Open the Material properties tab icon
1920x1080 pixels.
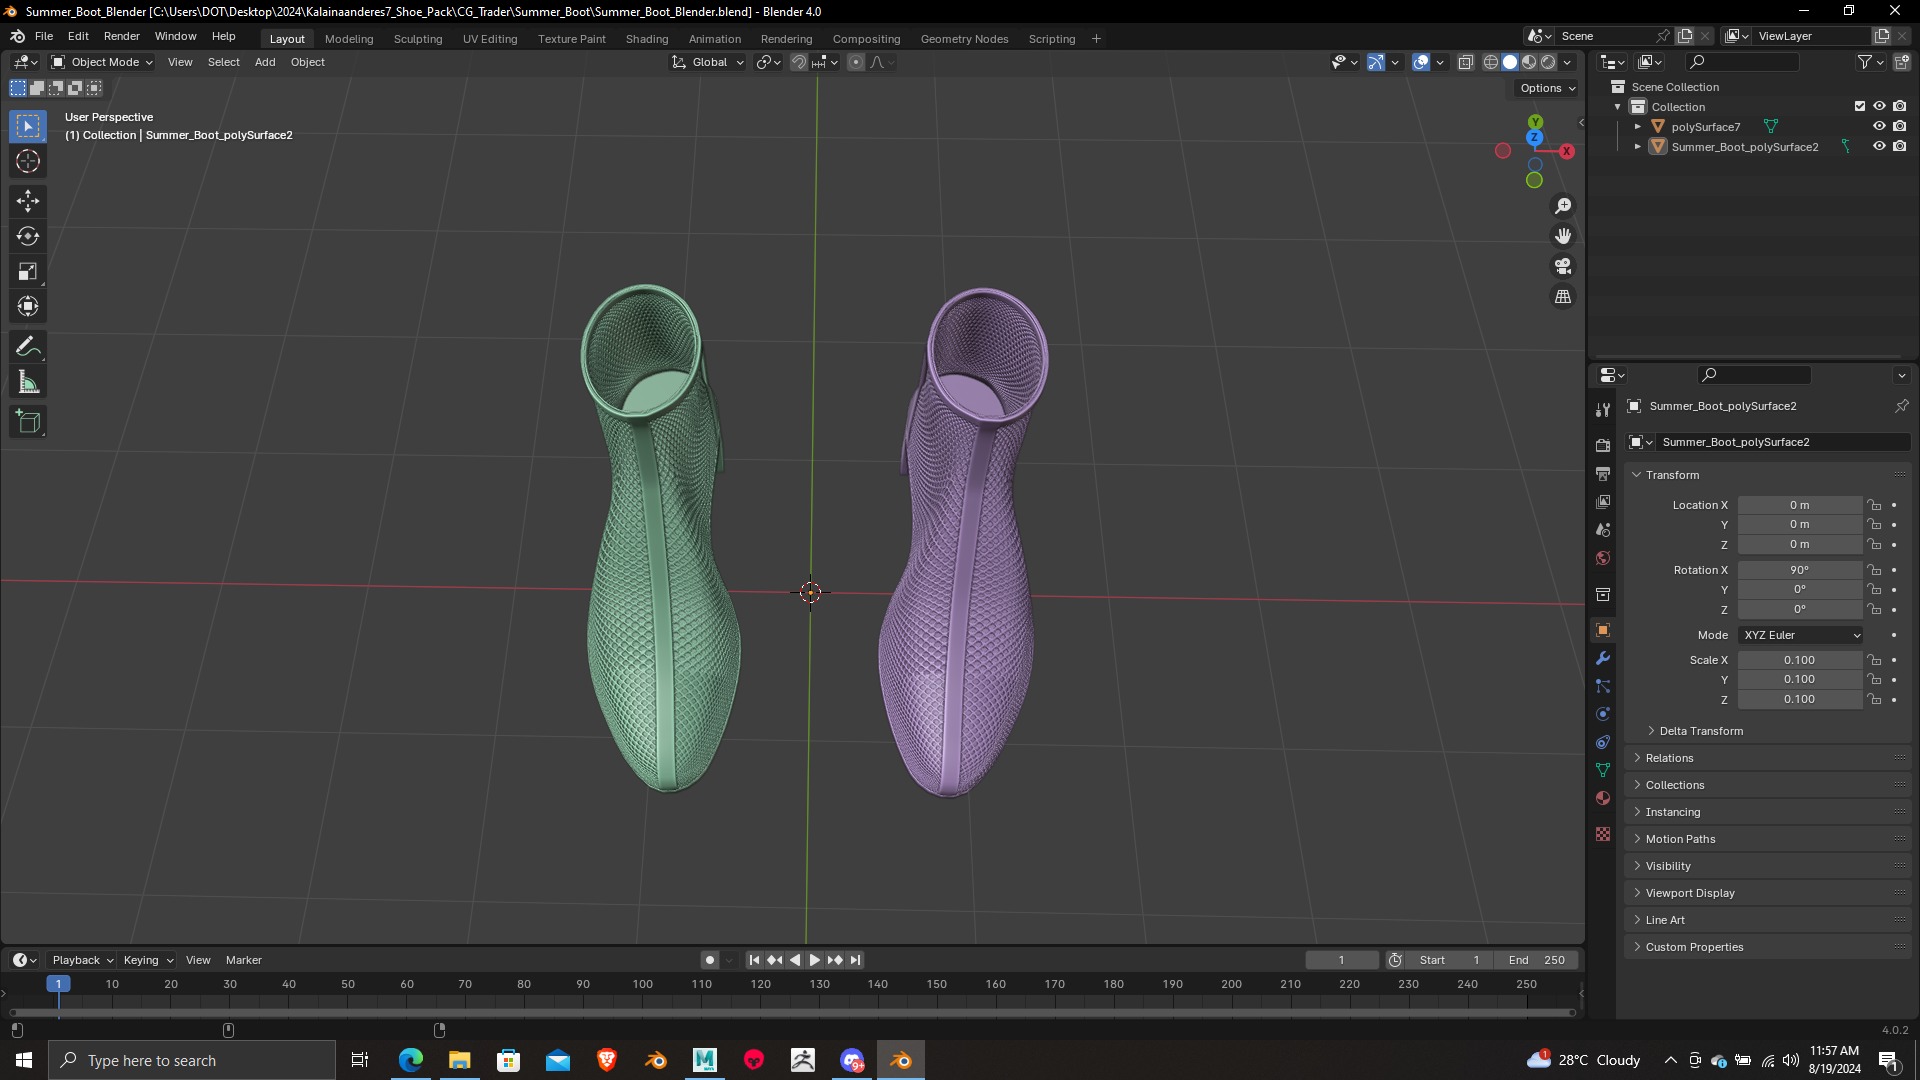[1603, 798]
